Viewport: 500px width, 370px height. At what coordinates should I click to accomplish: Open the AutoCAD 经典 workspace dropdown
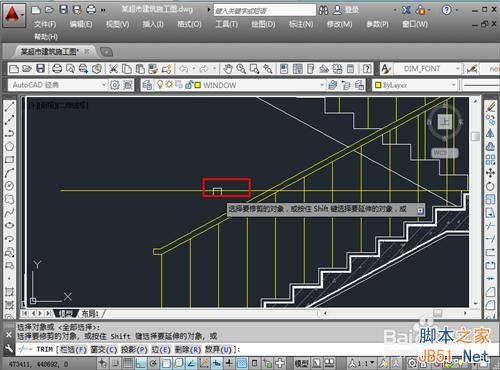(x=104, y=85)
